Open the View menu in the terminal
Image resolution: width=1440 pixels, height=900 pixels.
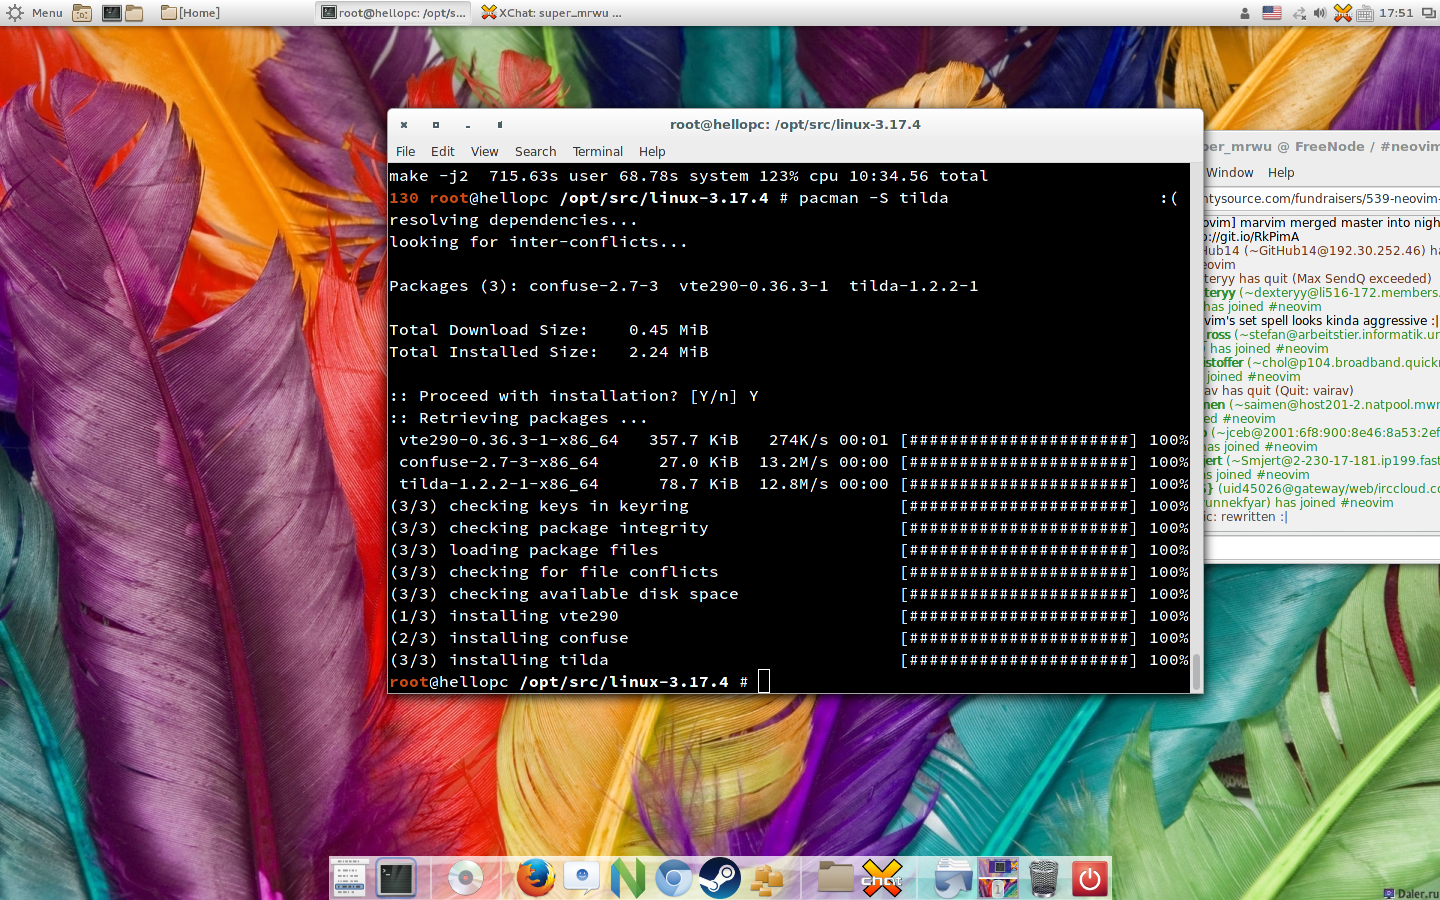[484, 152]
